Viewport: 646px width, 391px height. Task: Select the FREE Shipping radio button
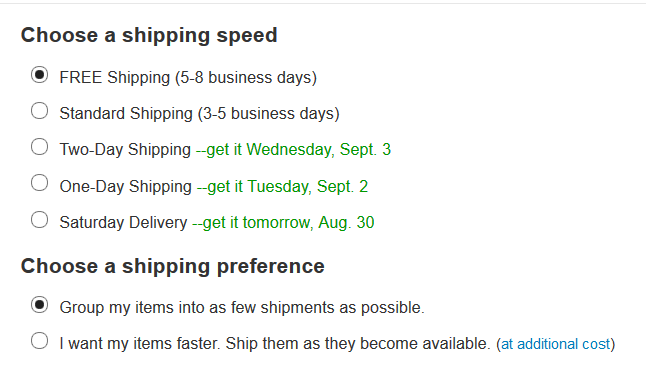click(40, 75)
